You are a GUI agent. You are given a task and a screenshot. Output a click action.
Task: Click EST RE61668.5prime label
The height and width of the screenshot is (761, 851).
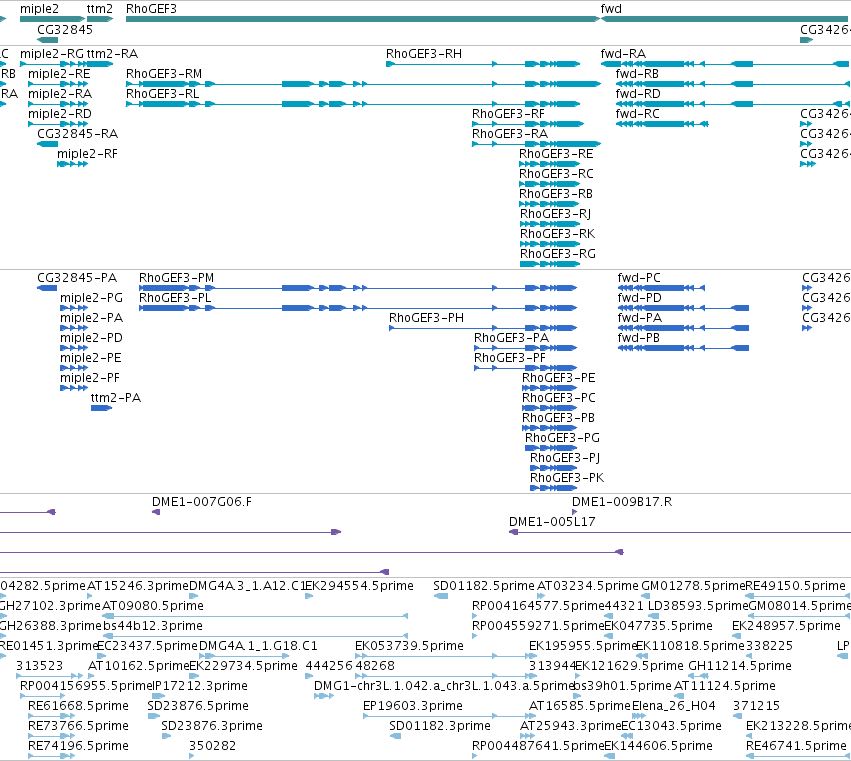pyautogui.click(x=78, y=706)
